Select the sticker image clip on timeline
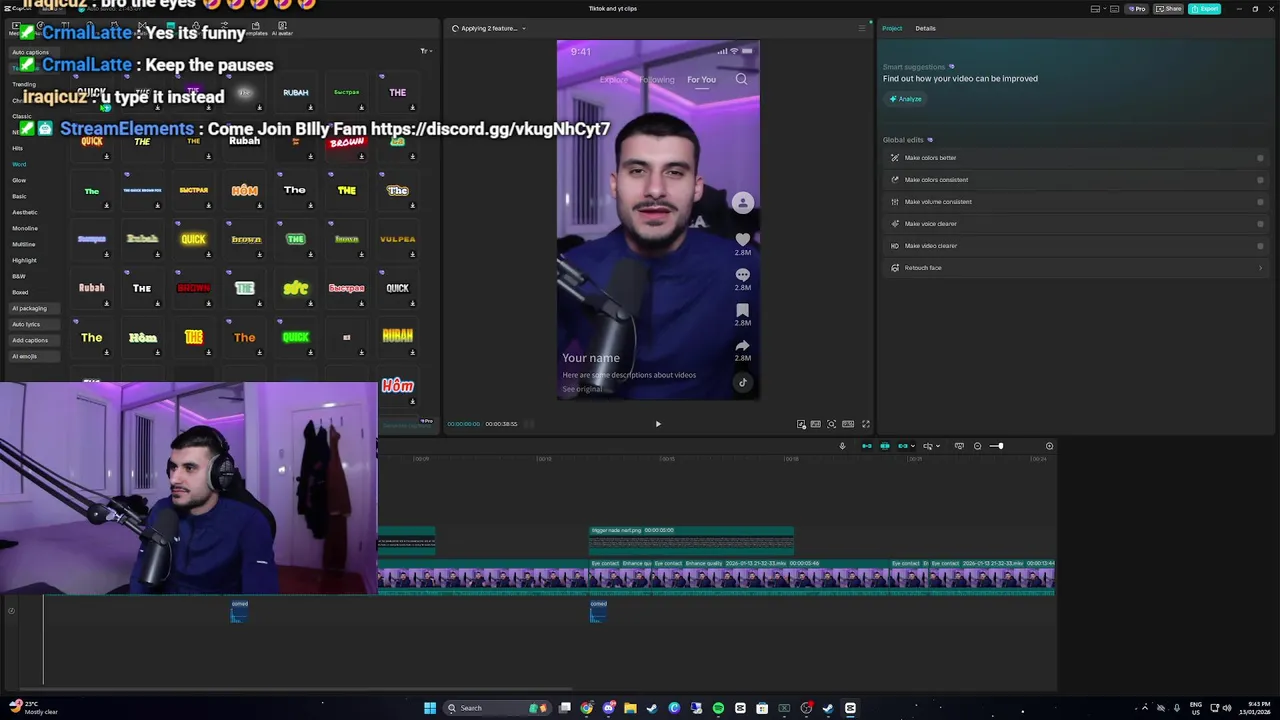1280x720 pixels. pos(691,541)
